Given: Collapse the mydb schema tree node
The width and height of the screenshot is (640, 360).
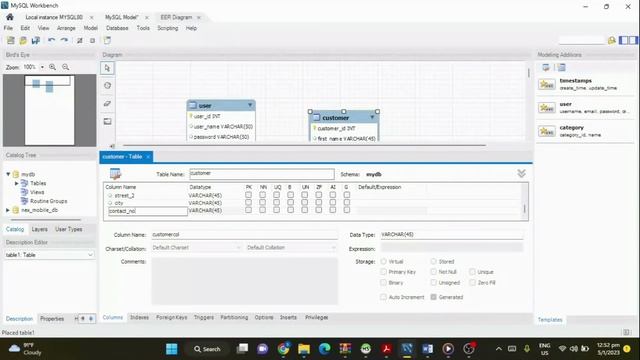Looking at the screenshot, I should click(x=8, y=174).
